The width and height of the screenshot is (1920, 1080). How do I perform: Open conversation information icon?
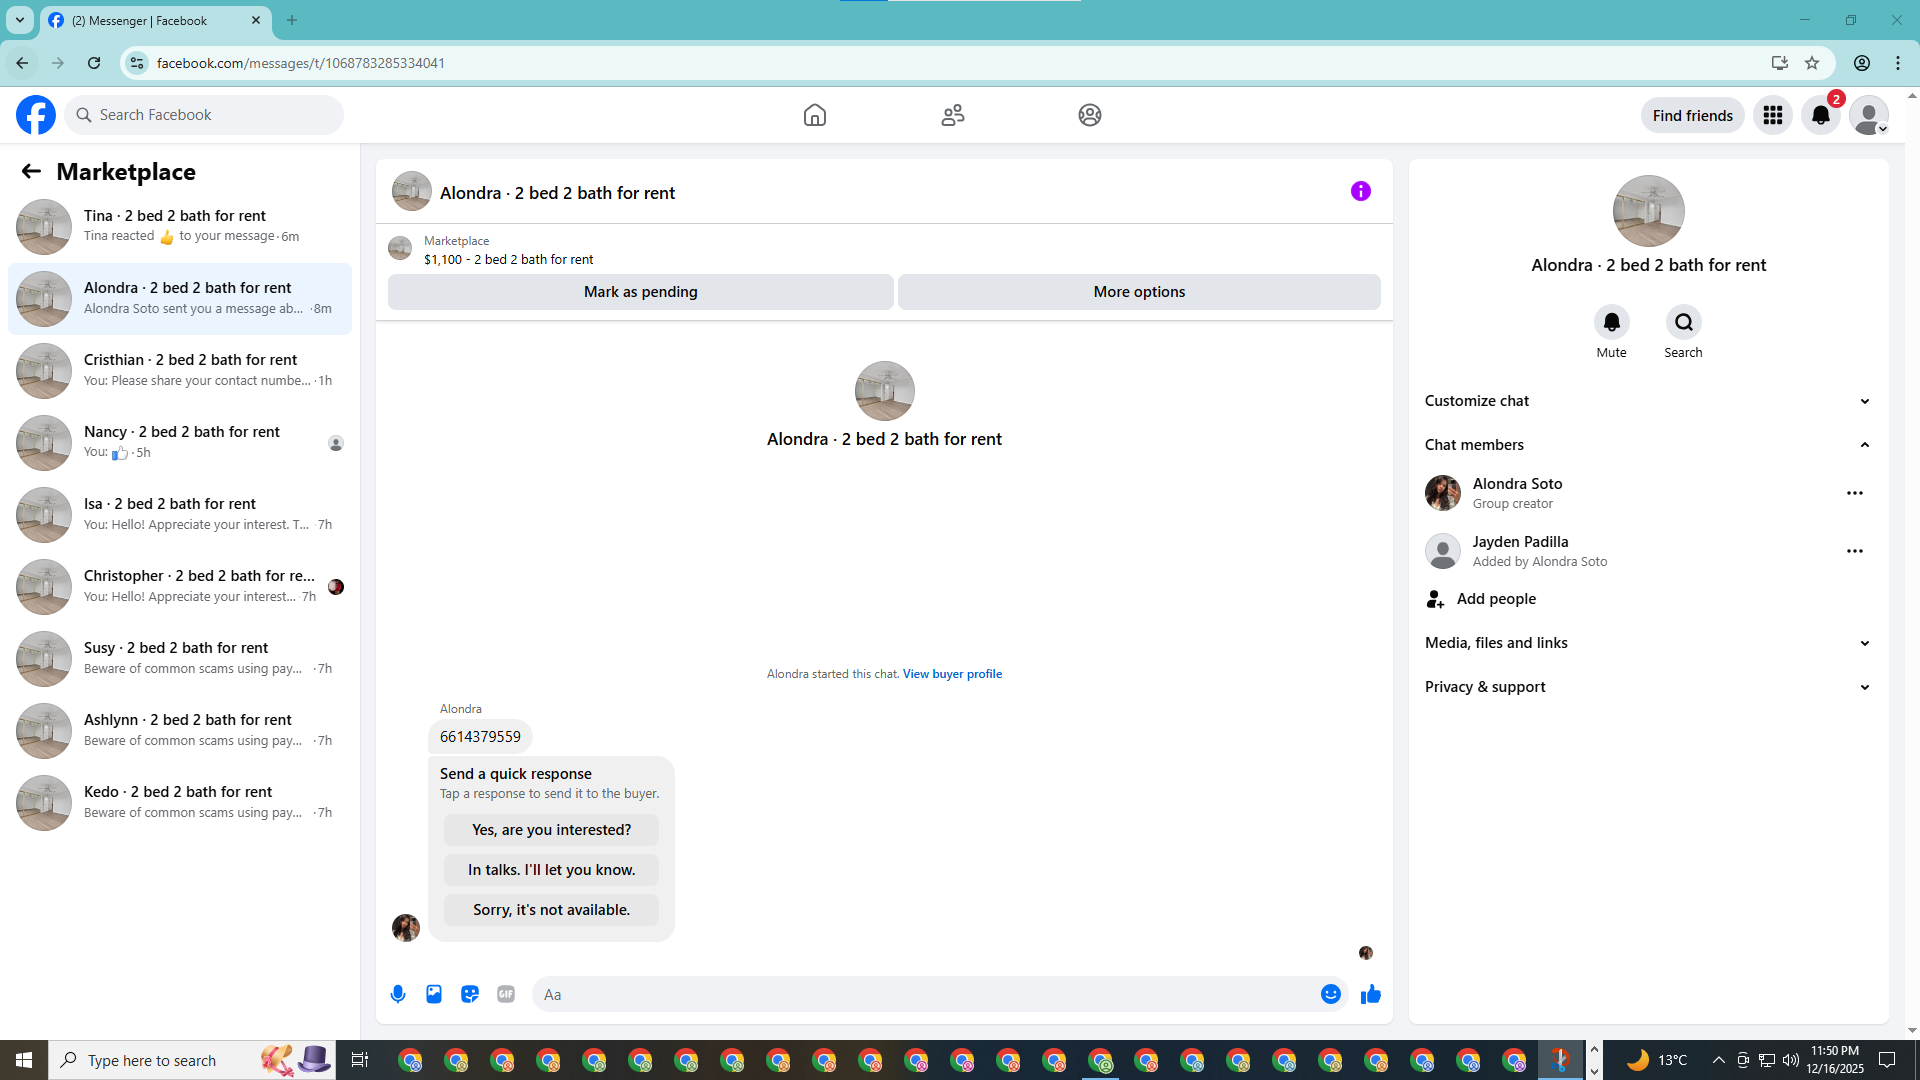1361,191
